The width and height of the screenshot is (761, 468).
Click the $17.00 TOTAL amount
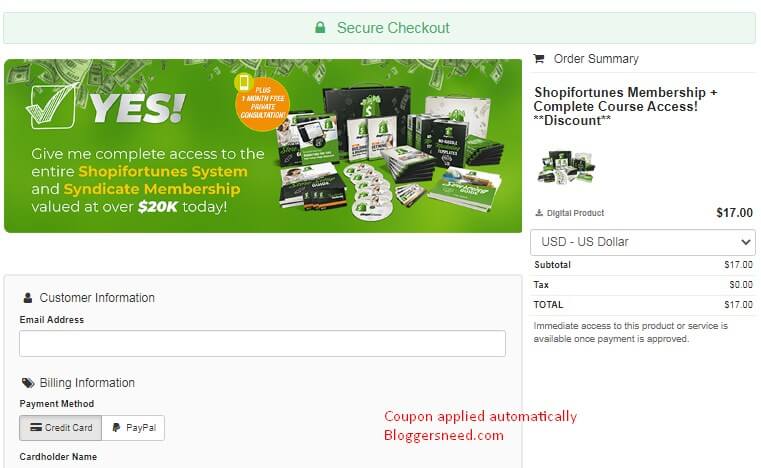pyautogui.click(x=738, y=305)
